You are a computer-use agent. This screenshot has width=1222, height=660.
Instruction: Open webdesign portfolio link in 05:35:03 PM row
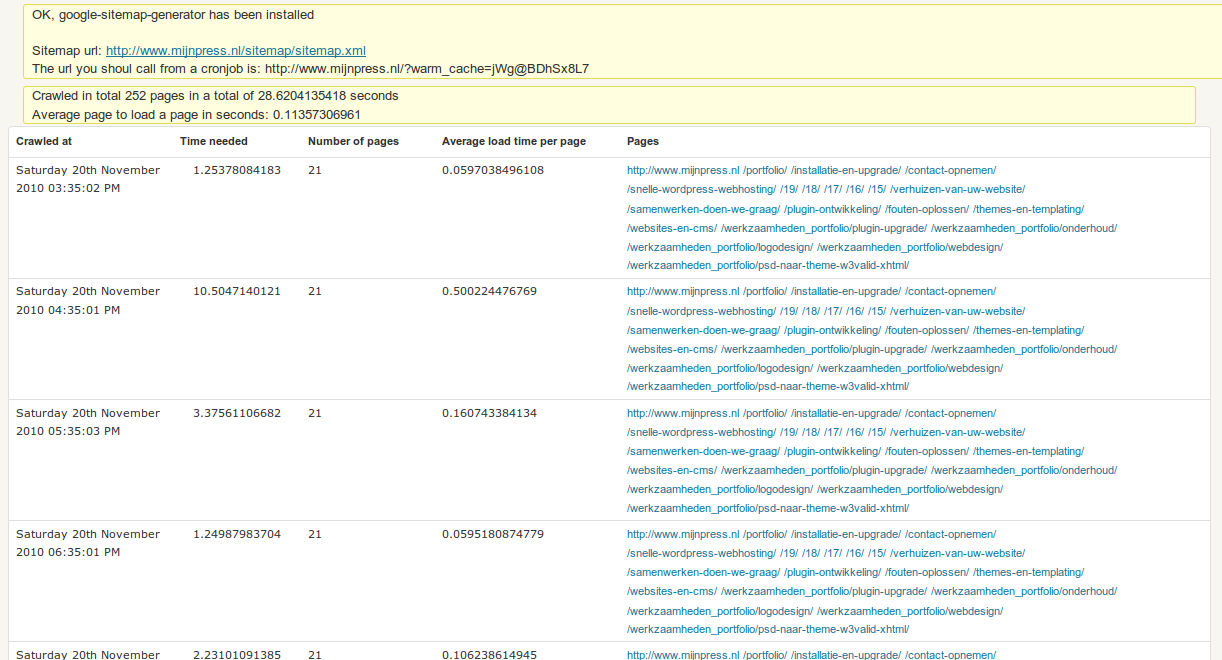click(x=910, y=489)
